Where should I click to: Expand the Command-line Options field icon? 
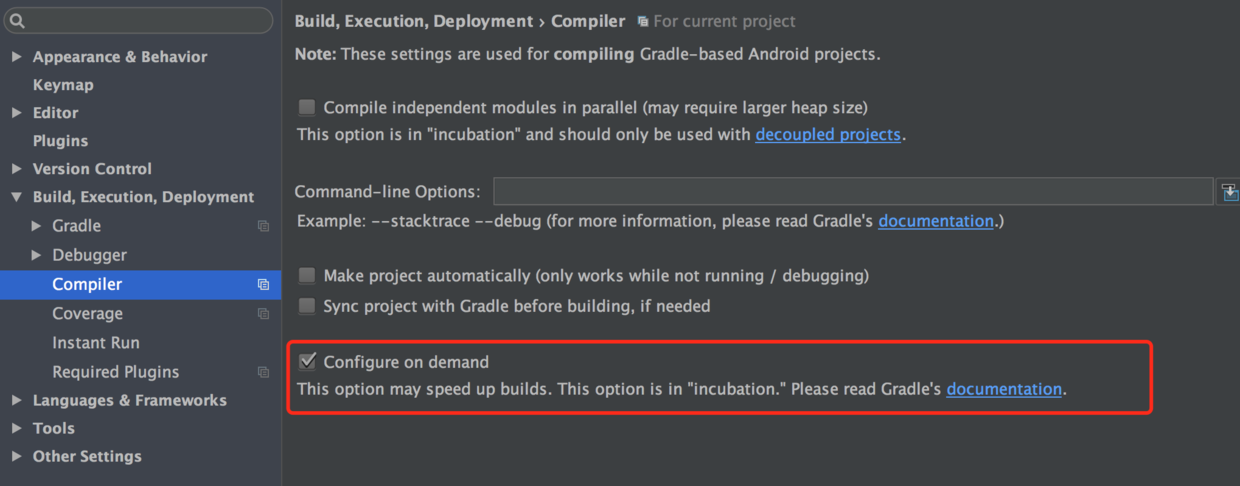(x=1229, y=192)
